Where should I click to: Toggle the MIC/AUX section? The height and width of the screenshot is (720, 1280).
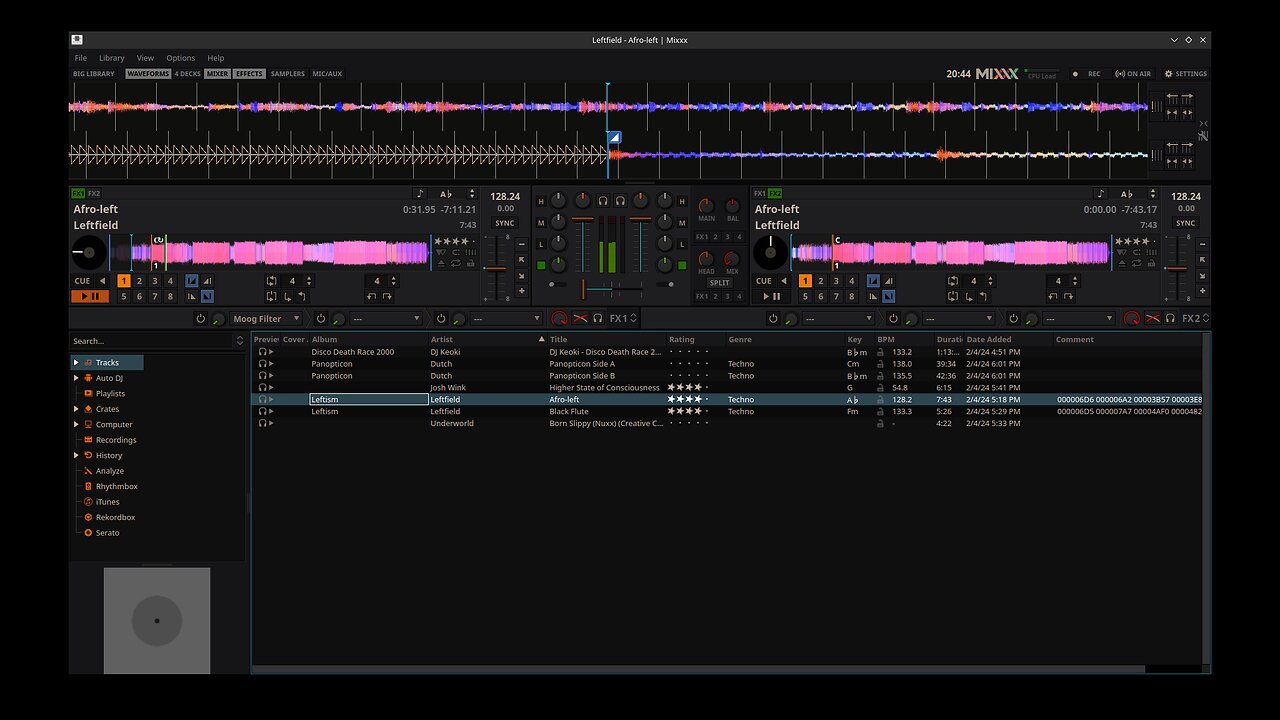coord(327,74)
